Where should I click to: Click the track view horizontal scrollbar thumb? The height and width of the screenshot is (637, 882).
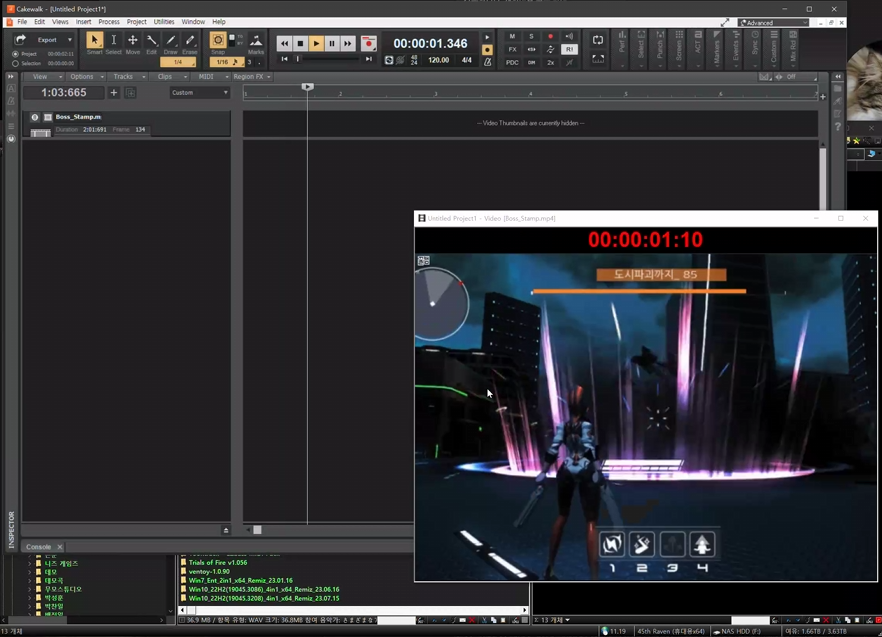coord(257,530)
